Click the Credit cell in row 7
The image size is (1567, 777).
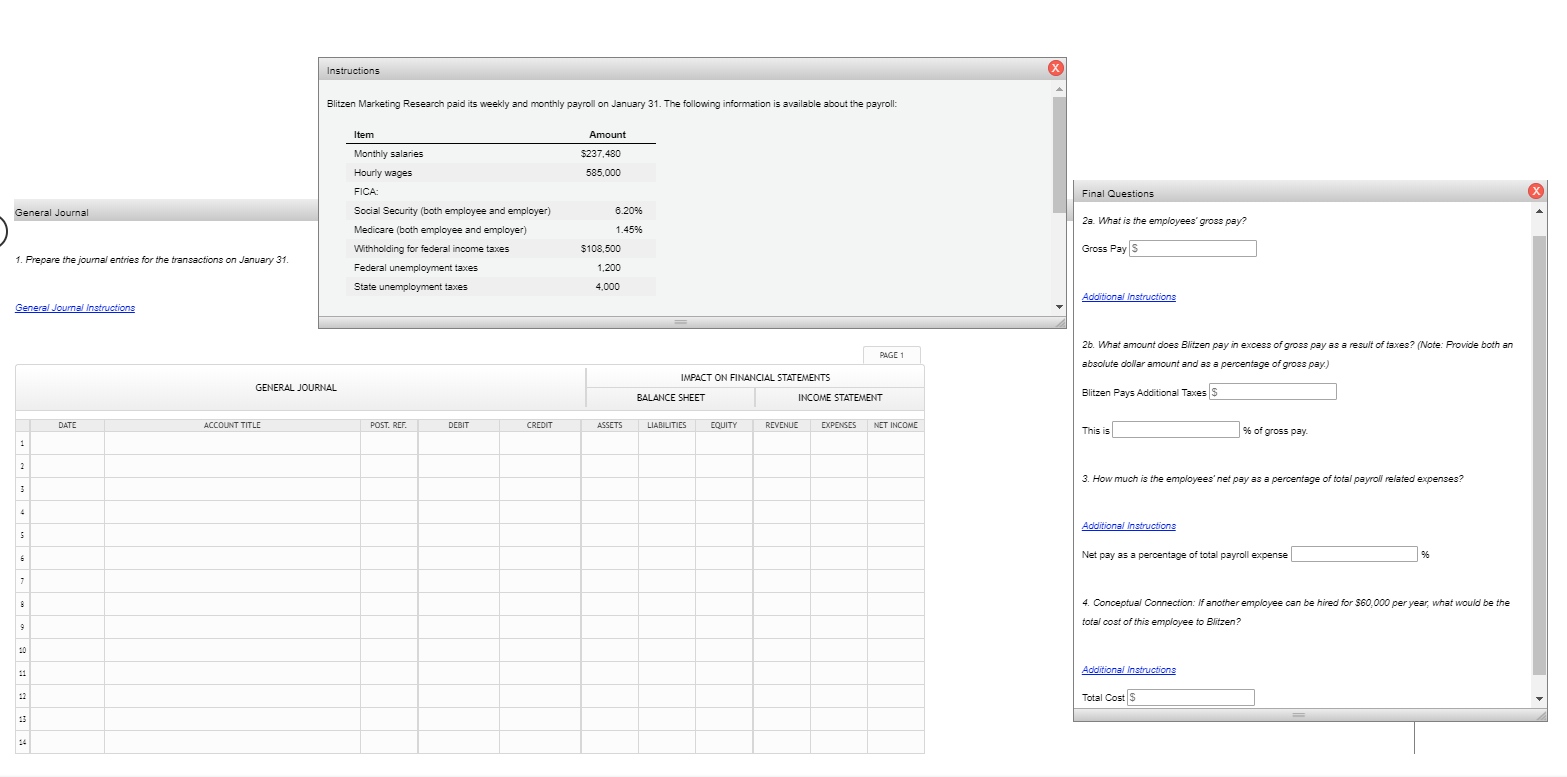(540, 581)
